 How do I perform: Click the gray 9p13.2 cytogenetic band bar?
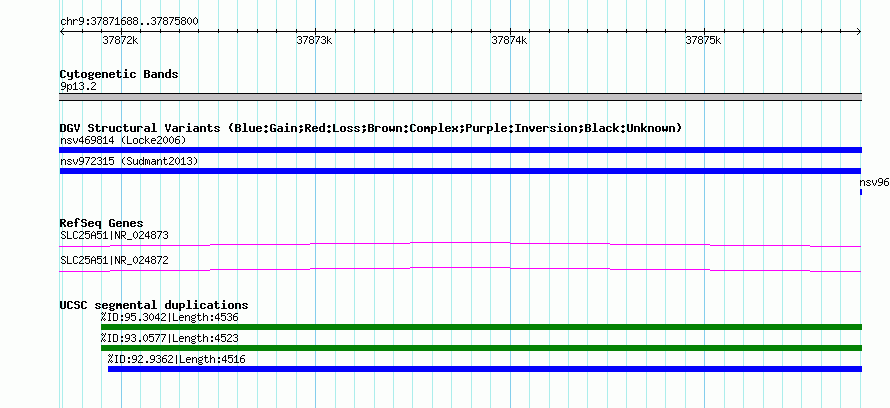460,97
